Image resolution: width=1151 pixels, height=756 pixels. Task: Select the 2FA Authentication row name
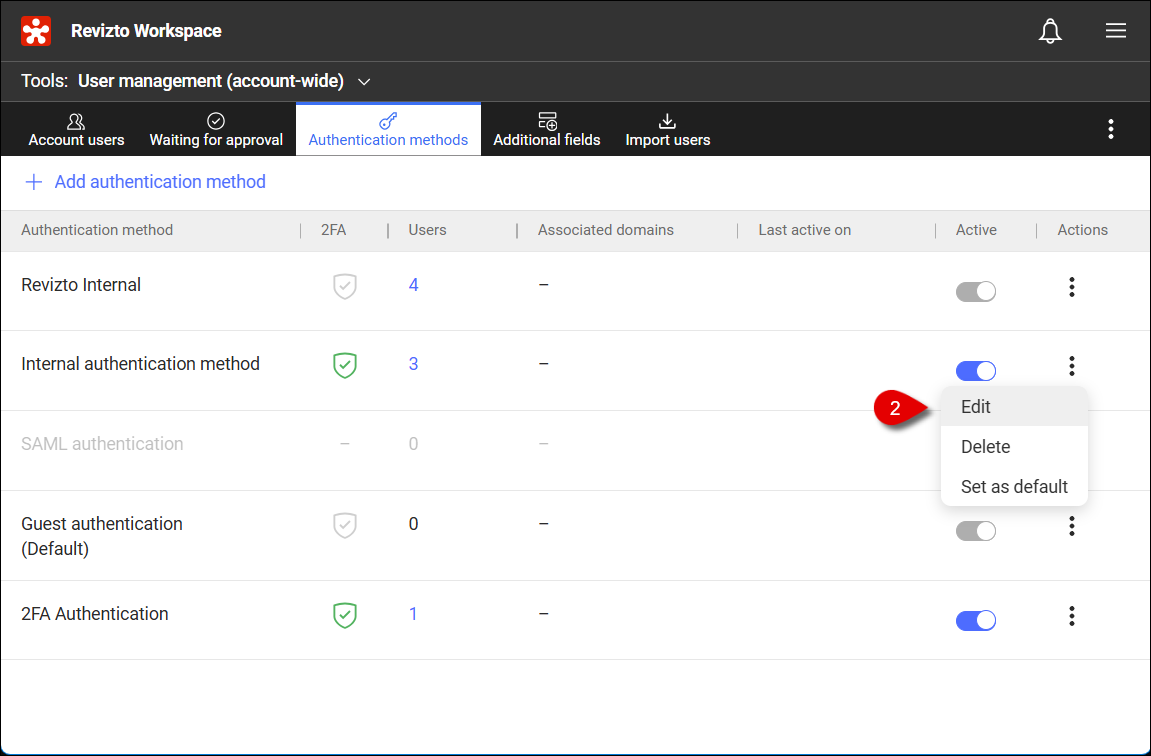click(95, 614)
